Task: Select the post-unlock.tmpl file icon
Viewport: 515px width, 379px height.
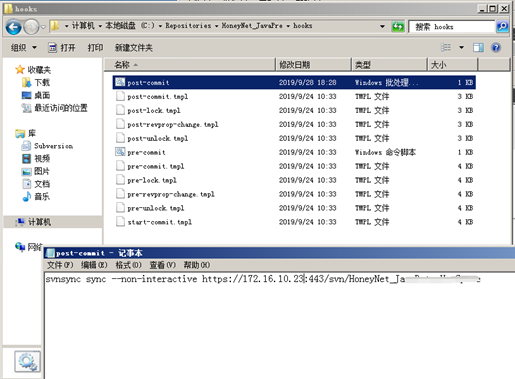Action: (120, 138)
